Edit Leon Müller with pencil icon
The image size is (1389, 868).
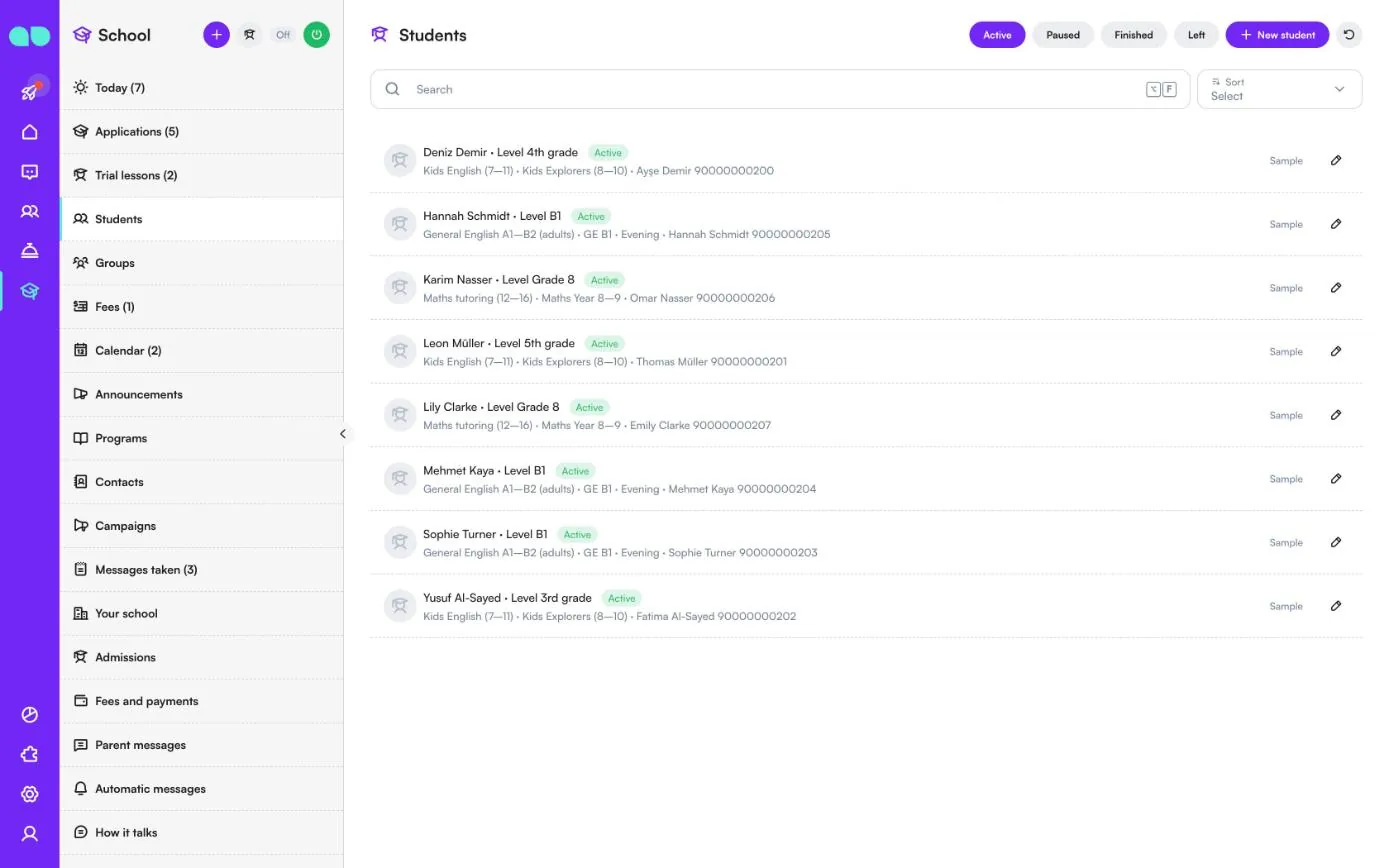(x=1336, y=351)
